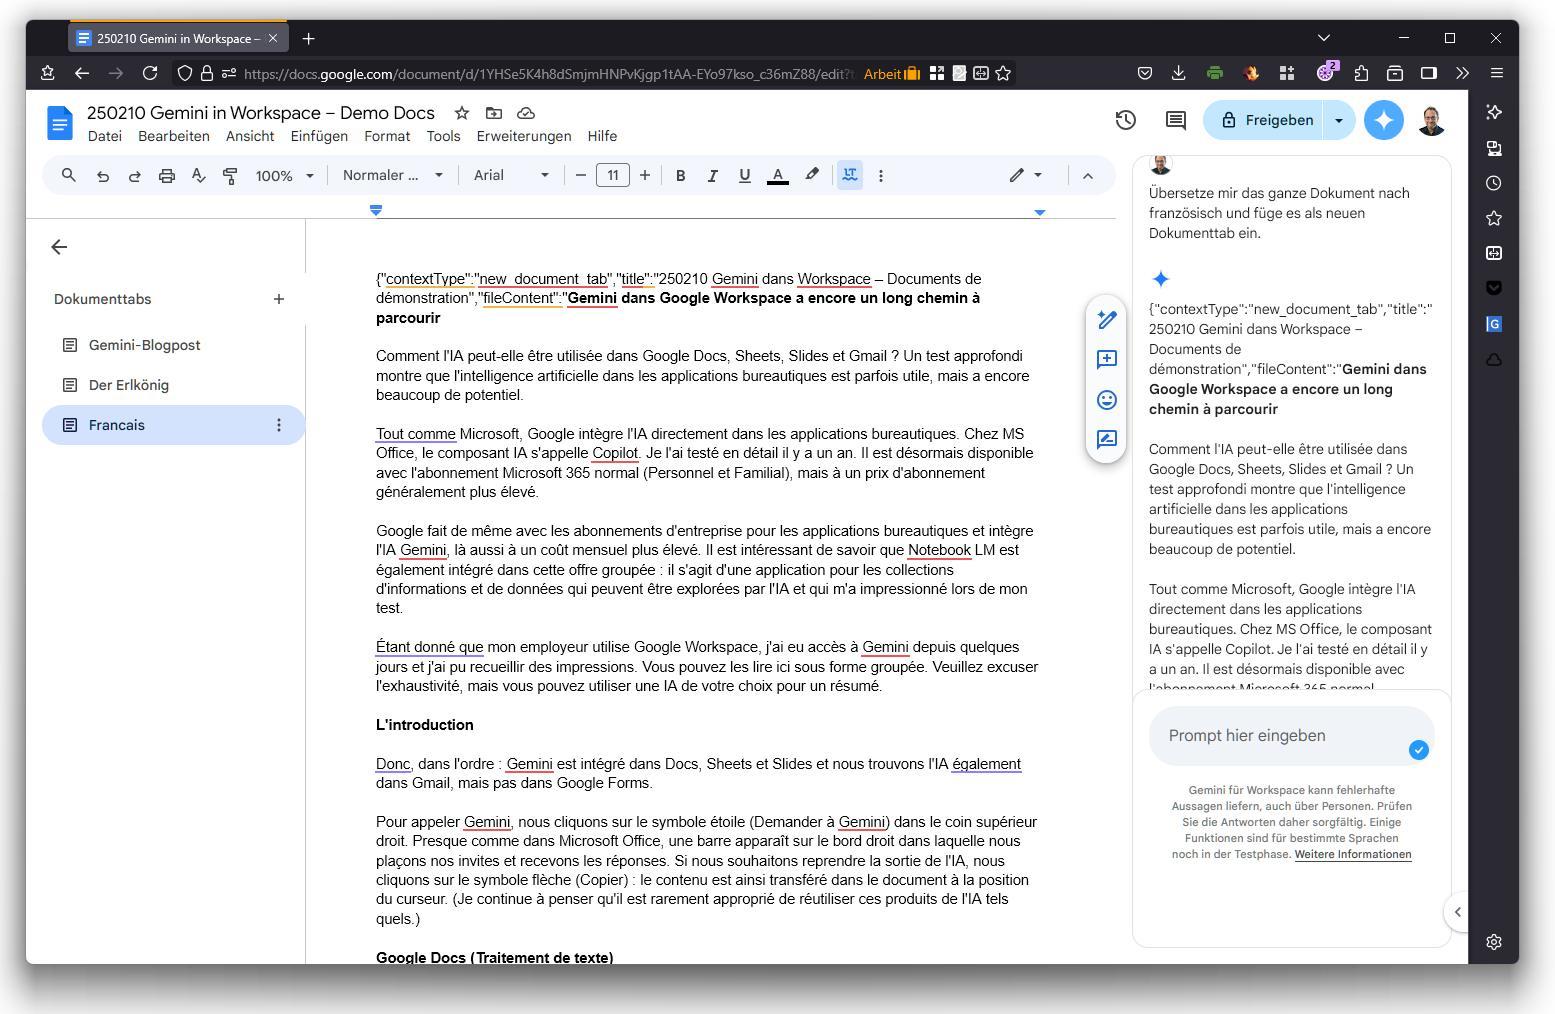The height and width of the screenshot is (1014, 1555).
Task: Open the zoom 100% dropdown
Action: tap(284, 175)
